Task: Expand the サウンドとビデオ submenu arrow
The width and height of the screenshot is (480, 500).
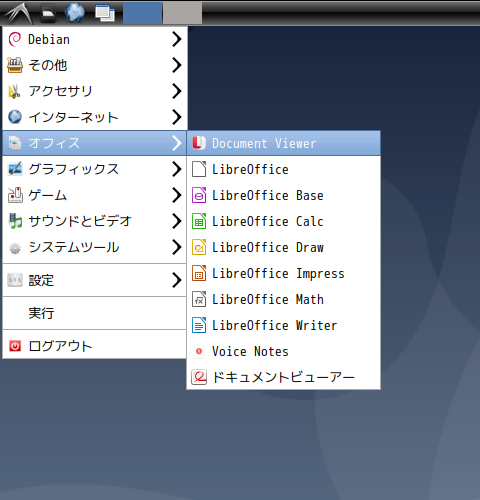Action: tap(177, 221)
